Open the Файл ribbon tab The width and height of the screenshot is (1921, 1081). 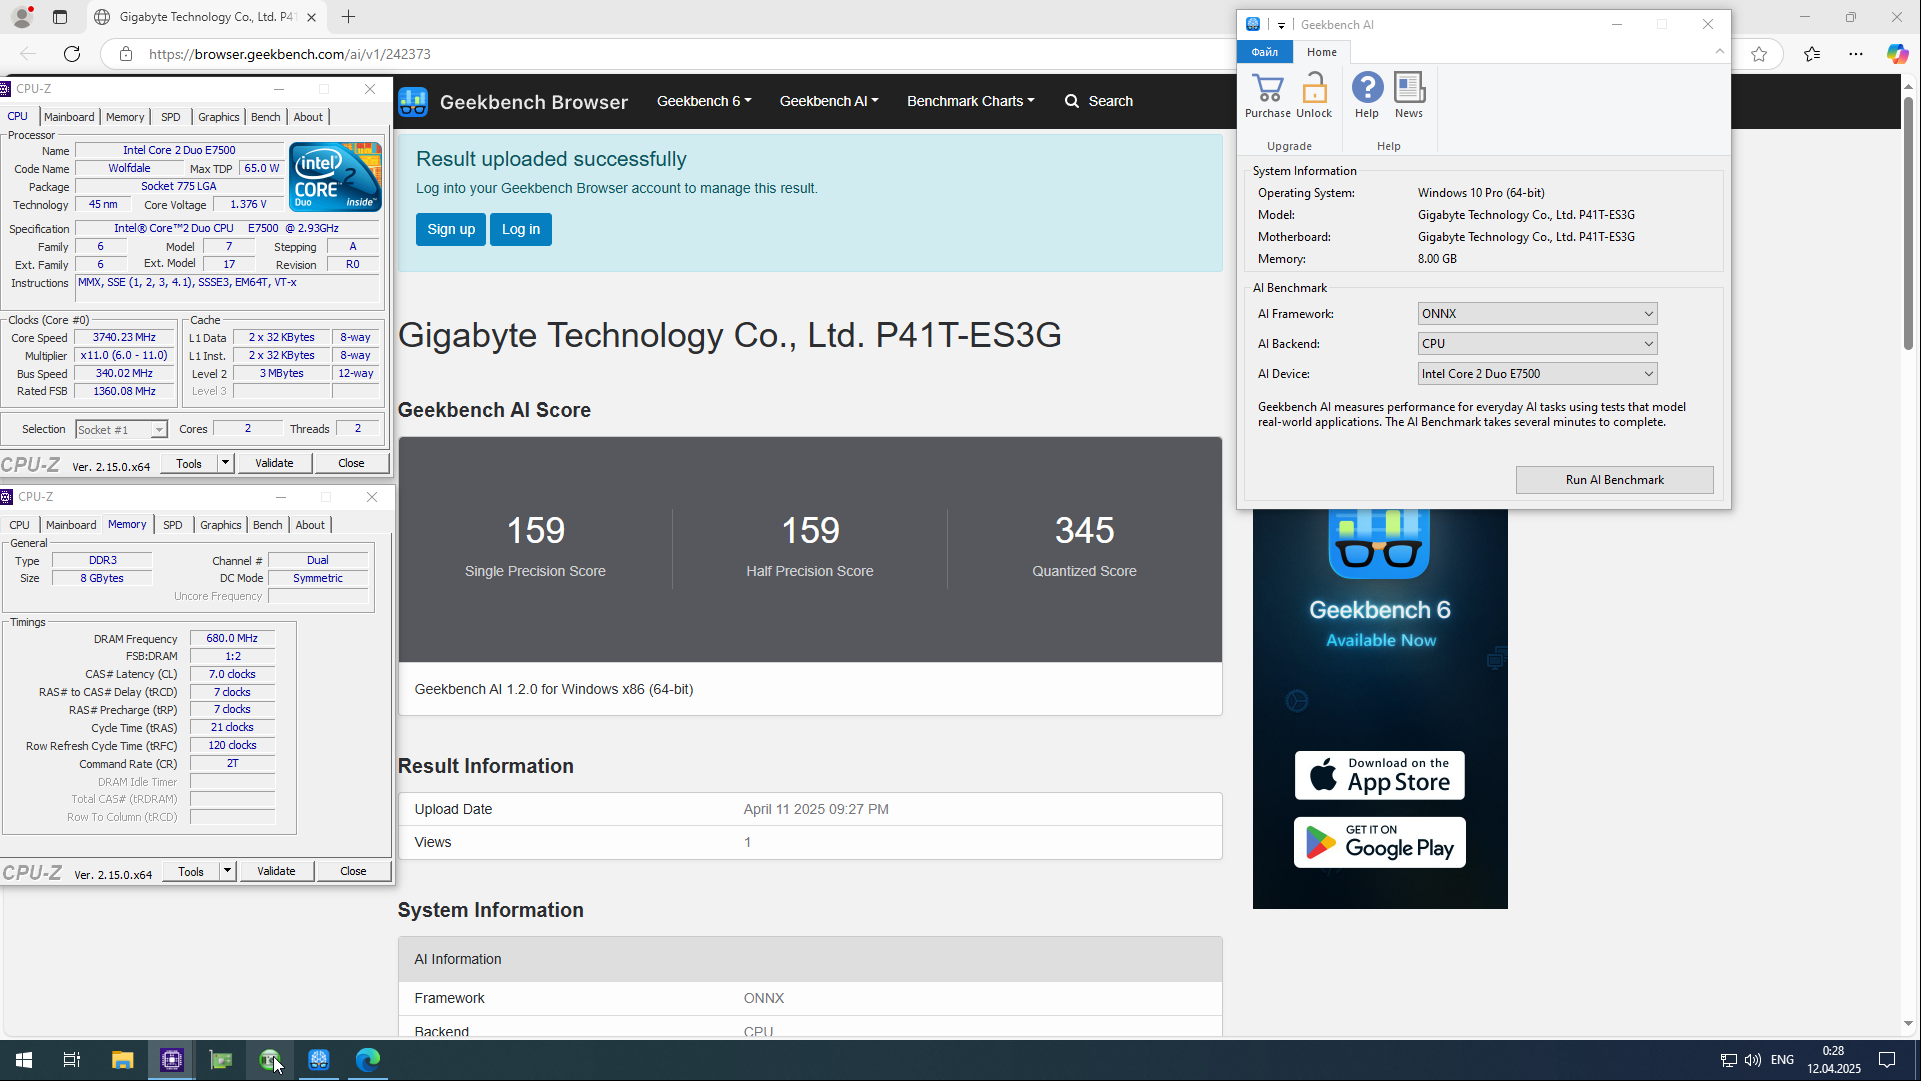[1265, 52]
